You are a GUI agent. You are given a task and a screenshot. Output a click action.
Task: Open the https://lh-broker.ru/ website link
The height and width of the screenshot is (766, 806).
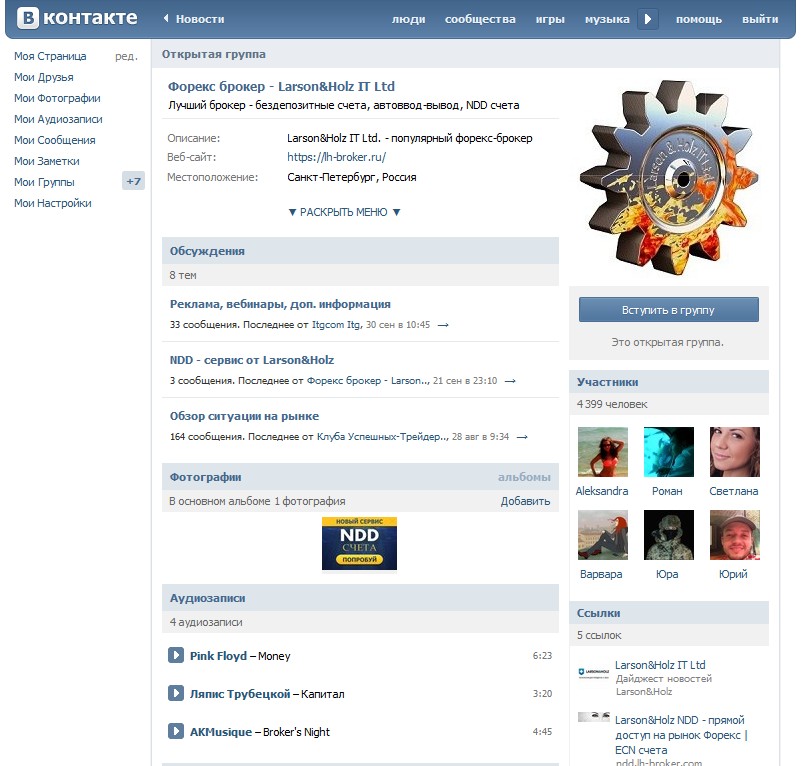pyautogui.click(x=337, y=157)
